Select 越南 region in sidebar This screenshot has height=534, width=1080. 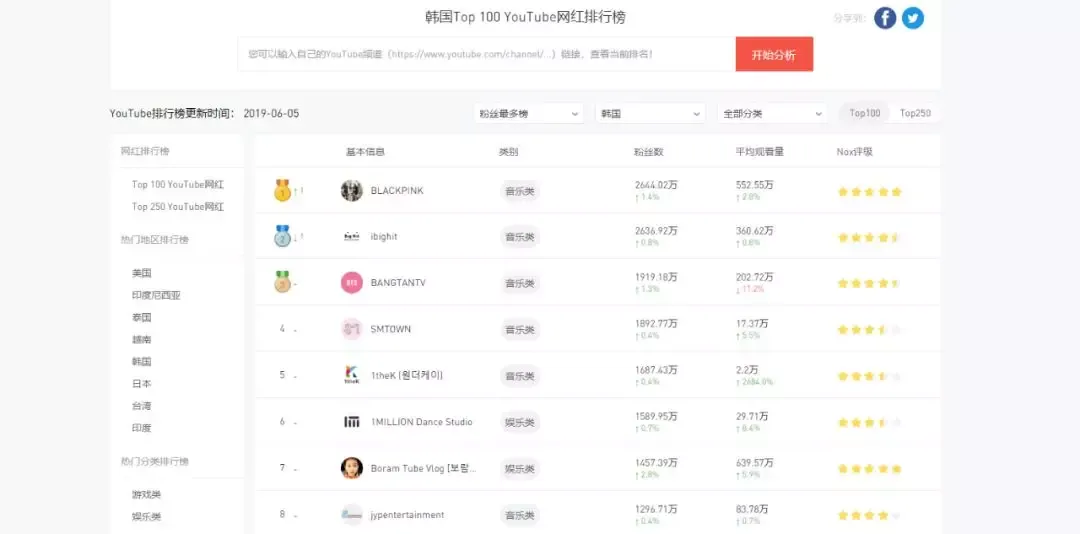pyautogui.click(x=141, y=339)
